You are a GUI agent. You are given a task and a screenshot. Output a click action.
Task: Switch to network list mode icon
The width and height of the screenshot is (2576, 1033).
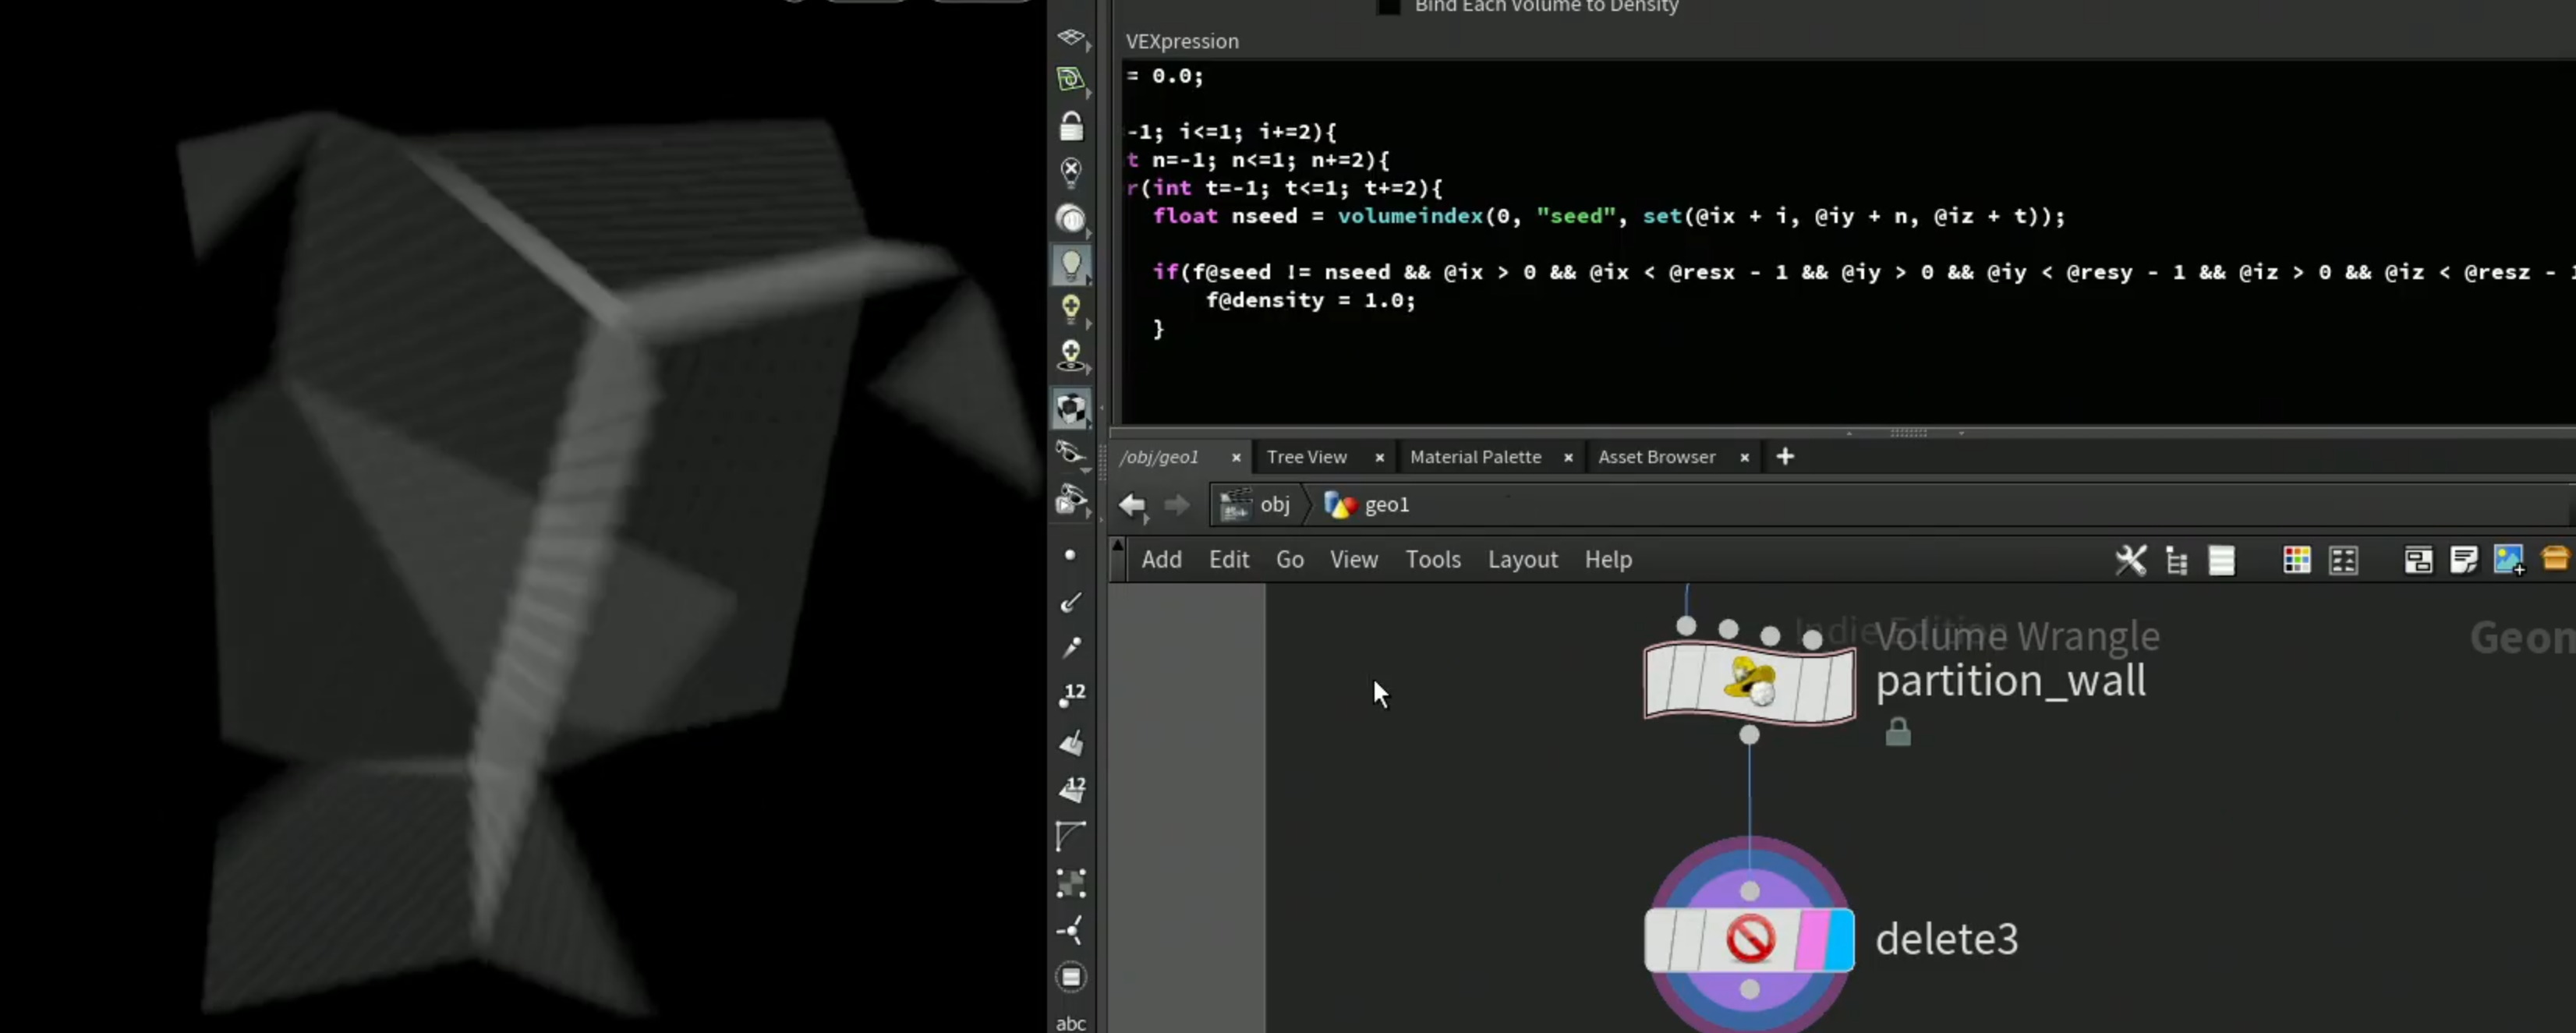[2222, 560]
